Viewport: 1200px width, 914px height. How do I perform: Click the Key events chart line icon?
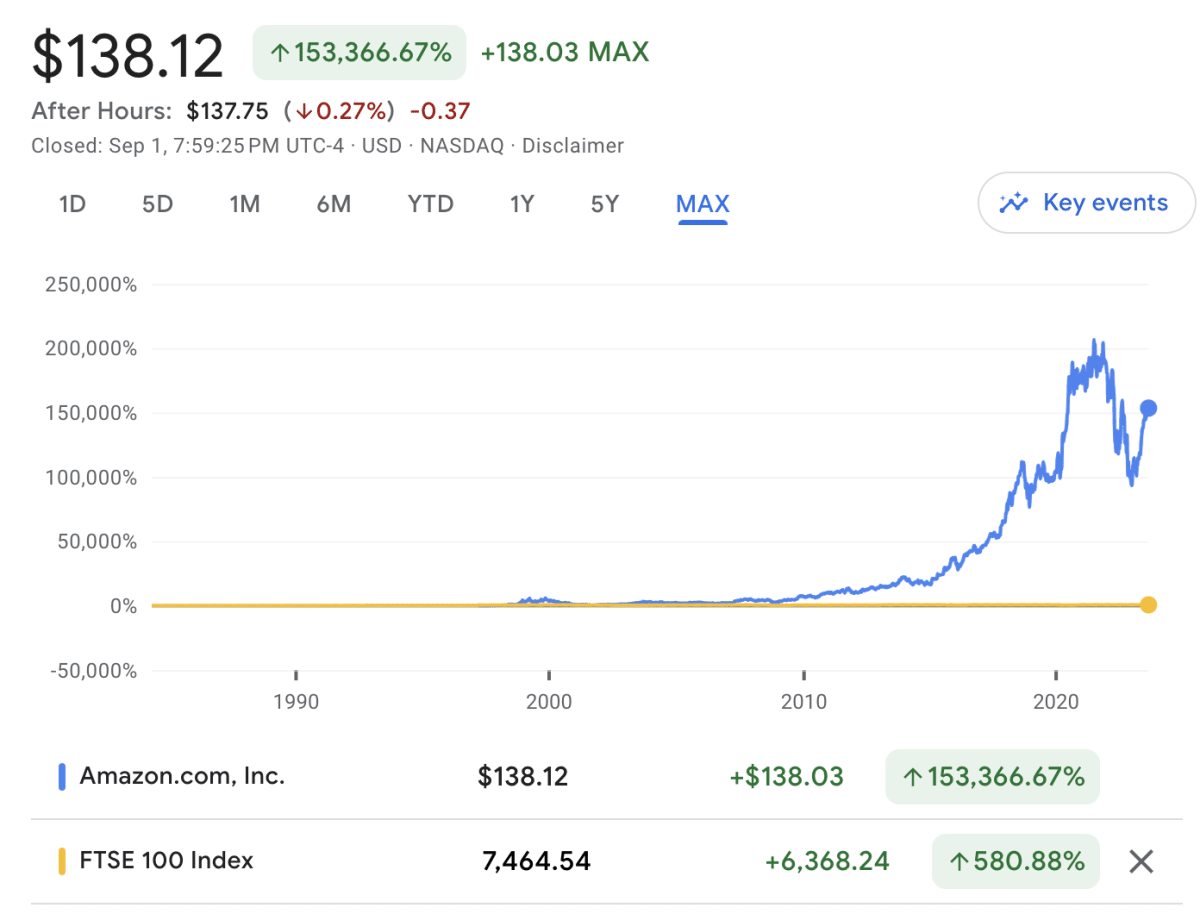pyautogui.click(x=1013, y=202)
